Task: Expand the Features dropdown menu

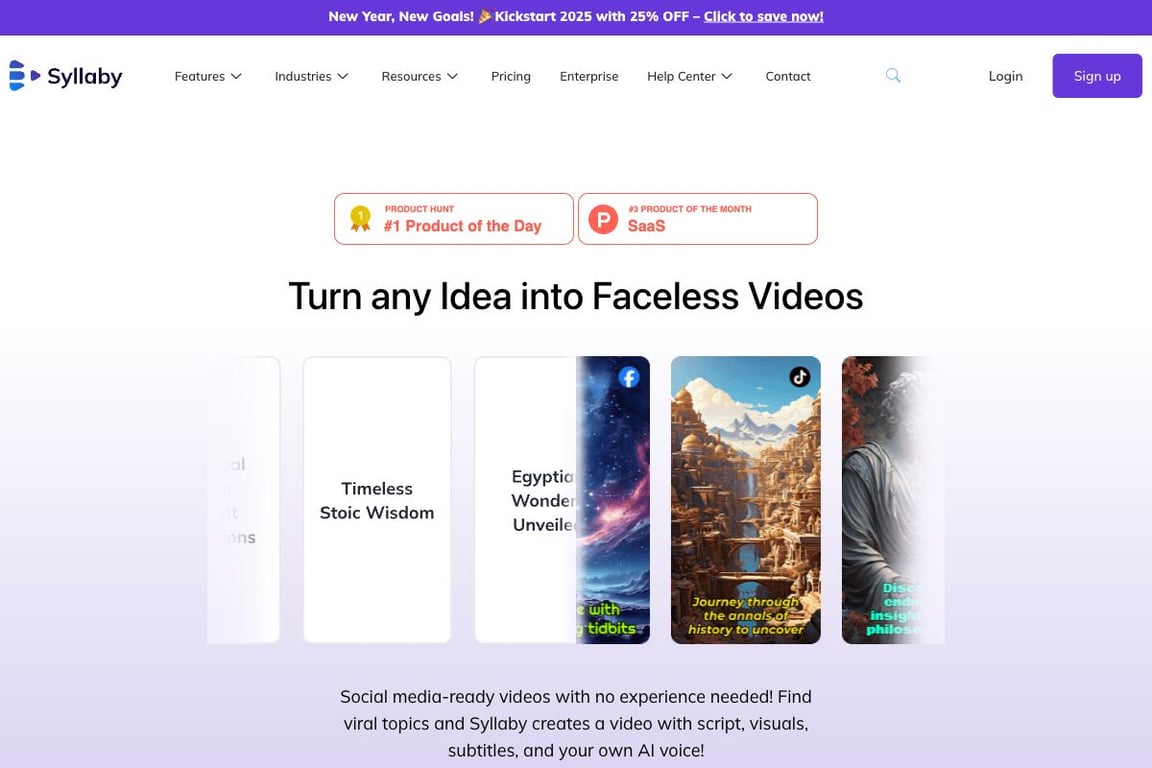Action: tap(208, 76)
